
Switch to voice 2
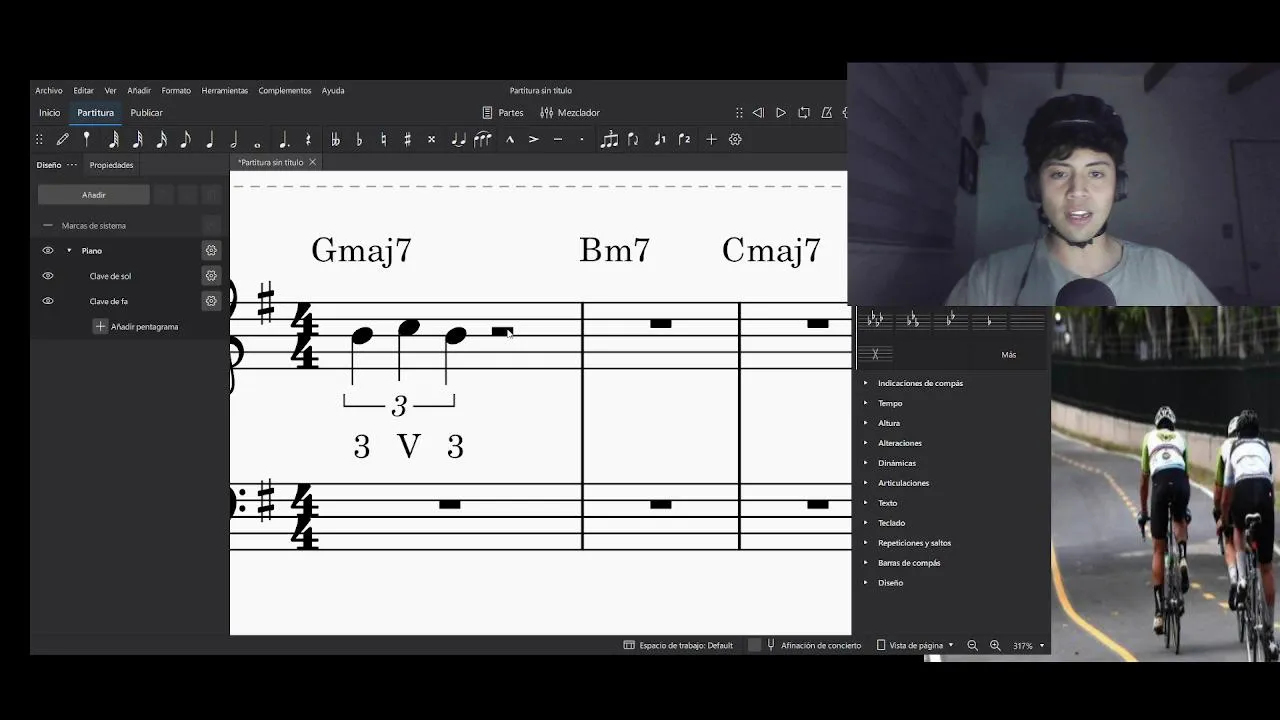click(x=684, y=140)
